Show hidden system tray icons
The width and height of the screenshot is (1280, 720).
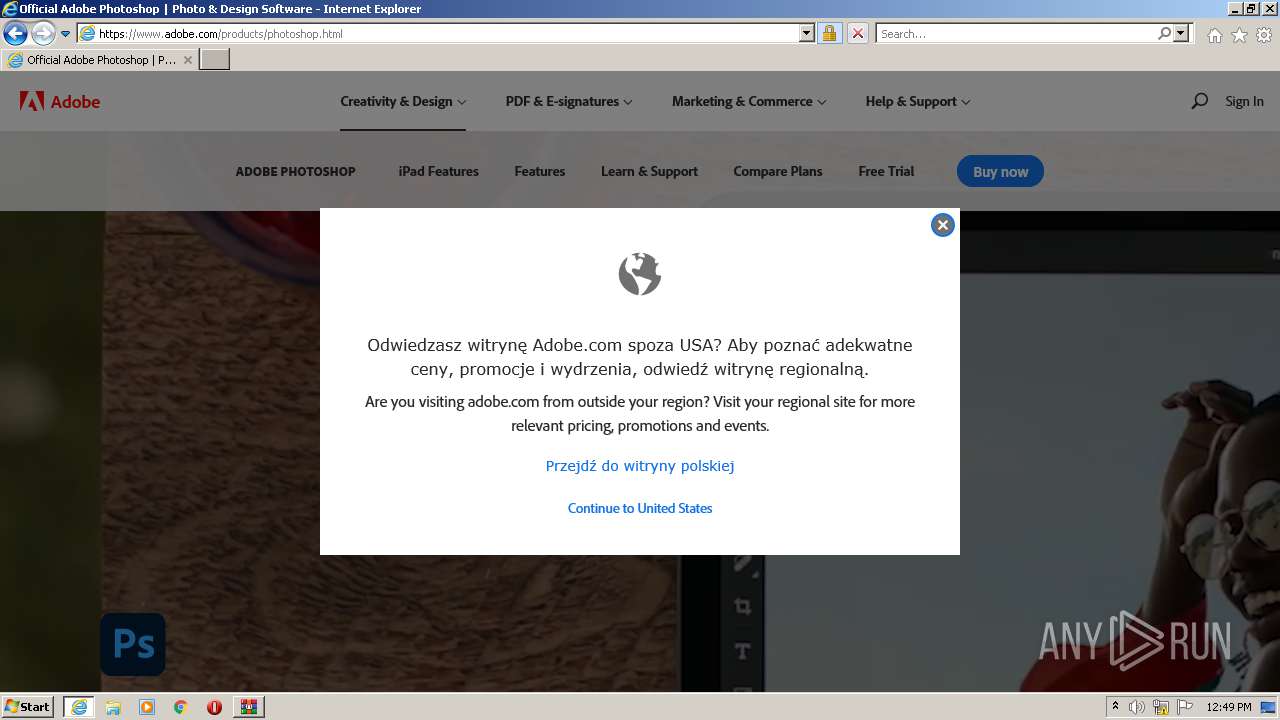coord(1115,707)
